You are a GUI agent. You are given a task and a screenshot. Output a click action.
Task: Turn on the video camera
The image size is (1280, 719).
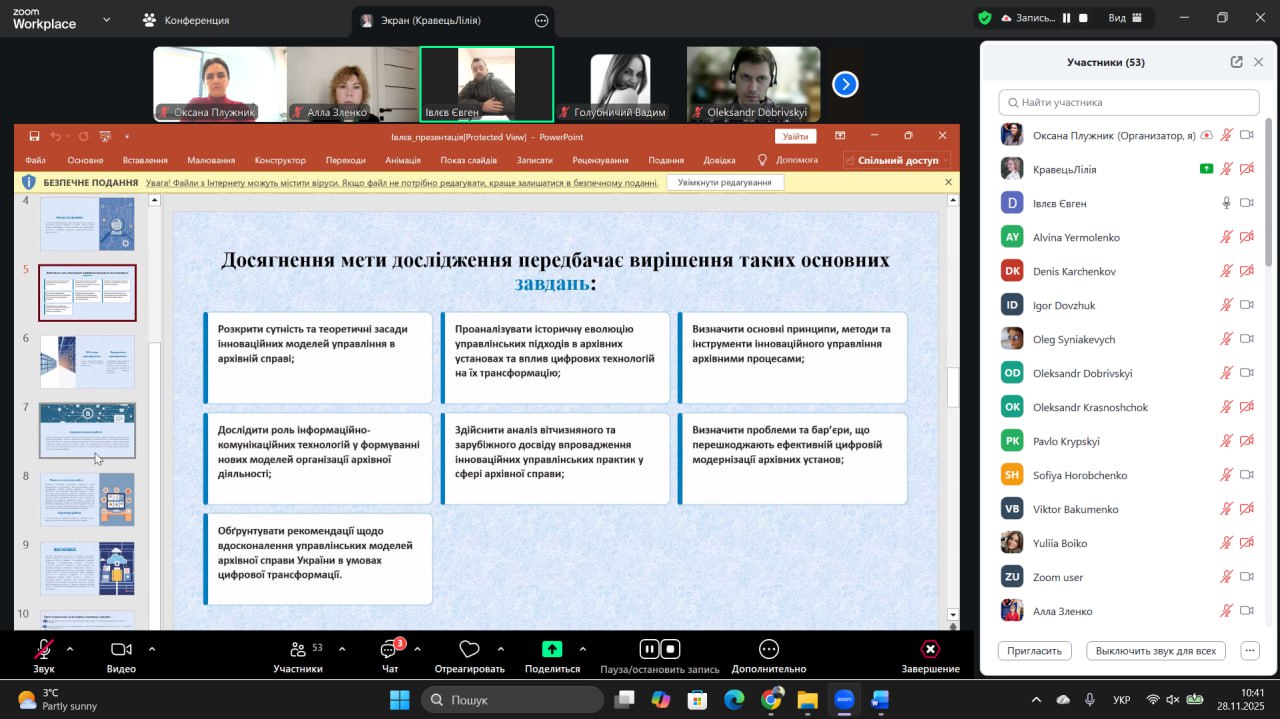click(x=121, y=650)
